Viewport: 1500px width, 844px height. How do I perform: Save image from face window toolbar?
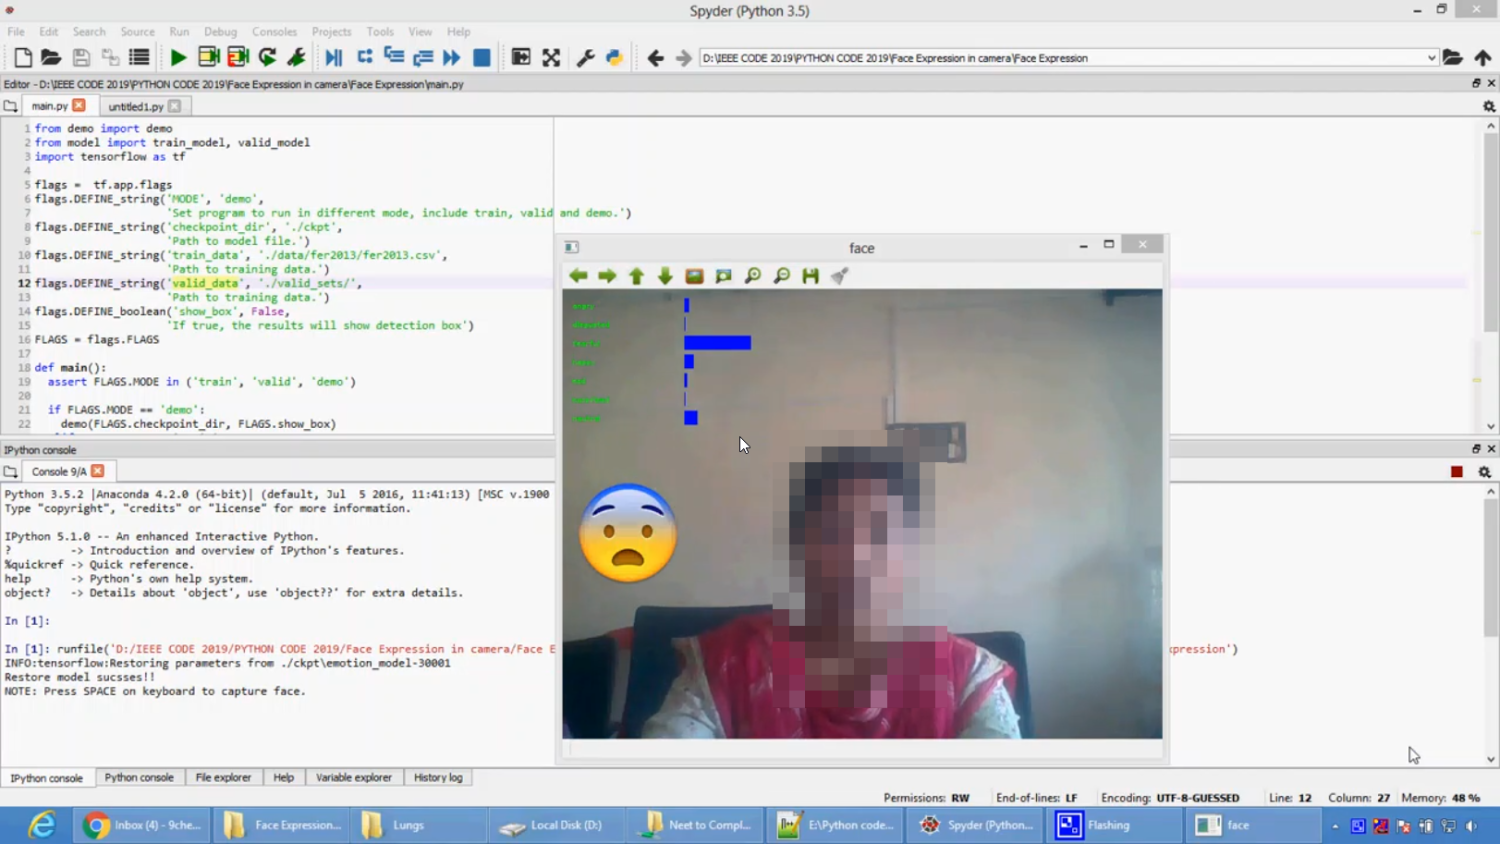pos(811,276)
